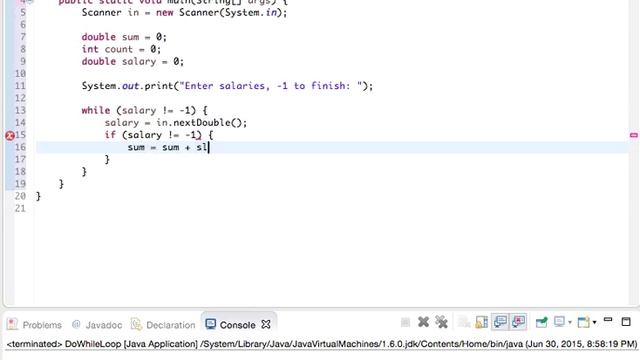Click the Clear Console icon
The image size is (640, 360).
click(464, 322)
